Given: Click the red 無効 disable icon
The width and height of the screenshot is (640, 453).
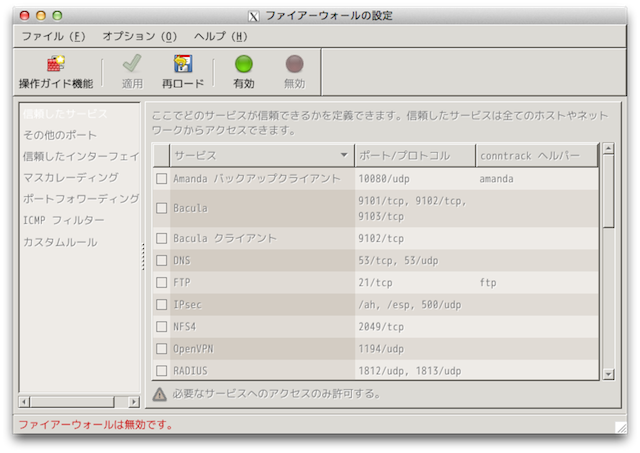Looking at the screenshot, I should pyautogui.click(x=294, y=65).
